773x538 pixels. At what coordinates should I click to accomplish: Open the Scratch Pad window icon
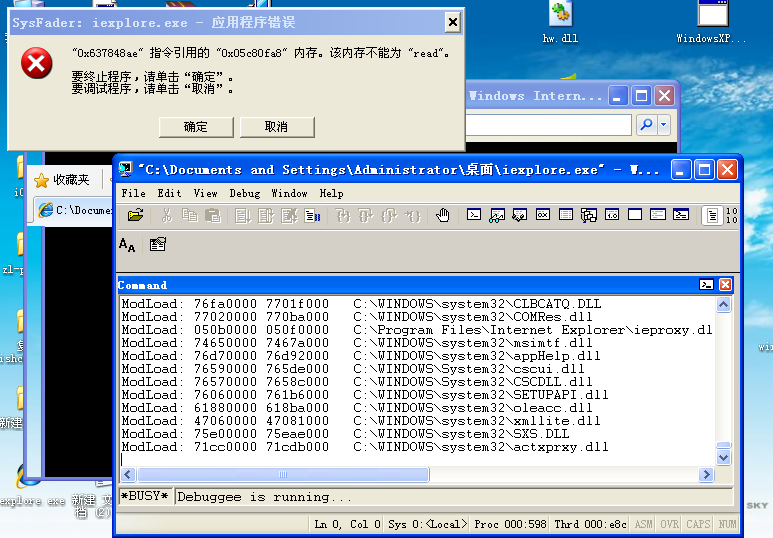tap(635, 215)
